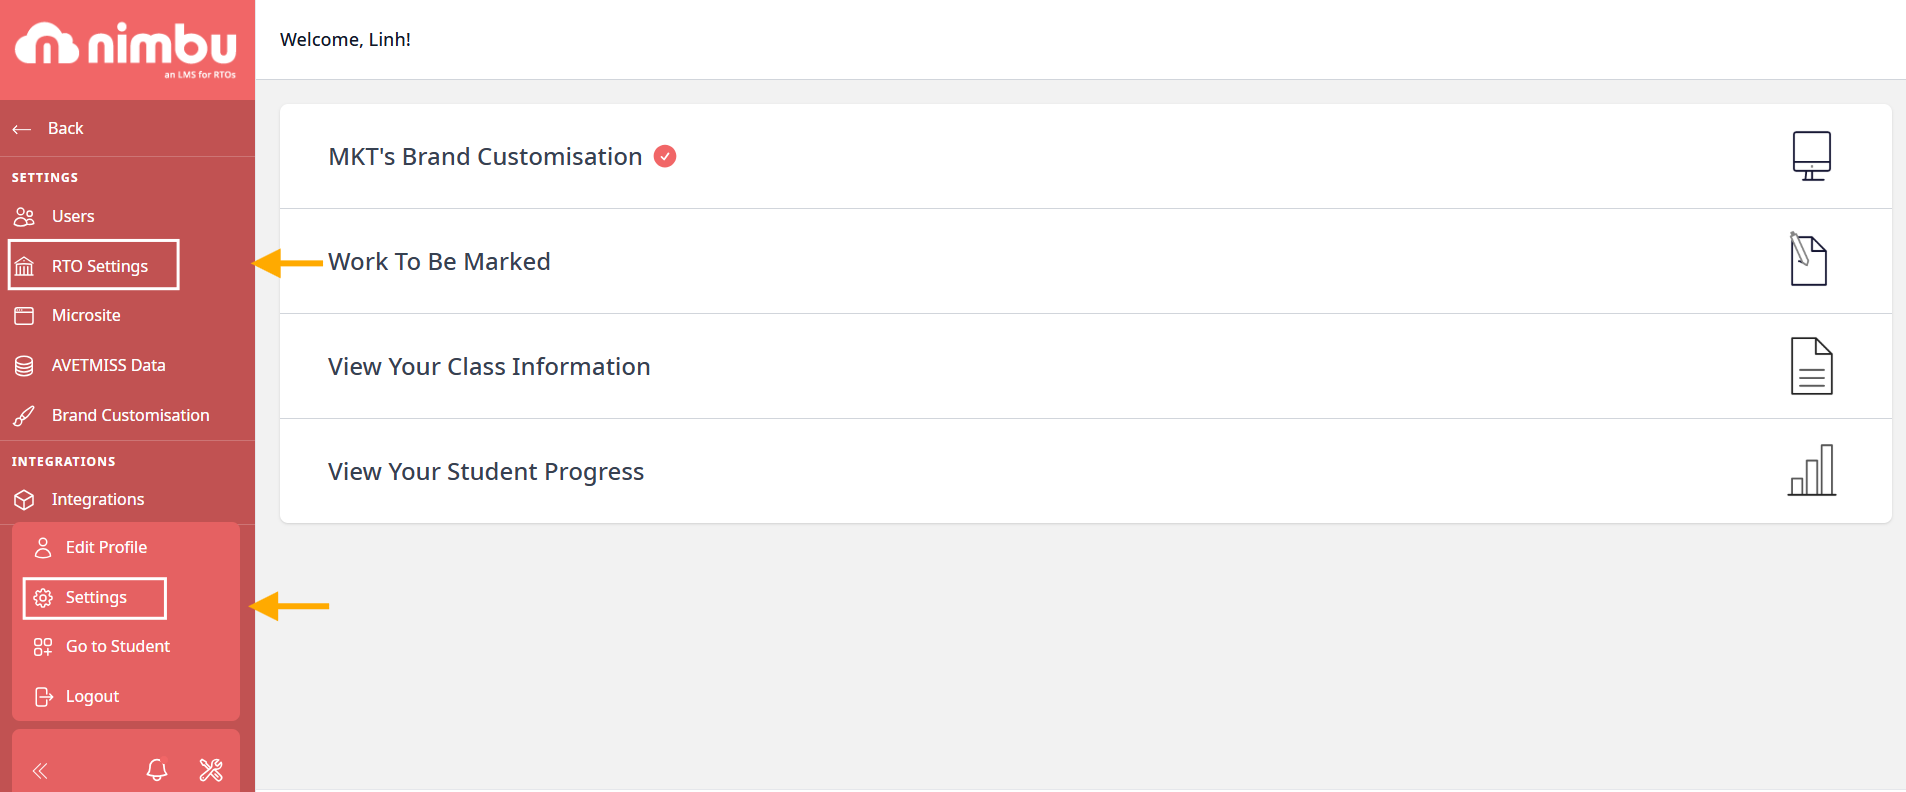The width and height of the screenshot is (1906, 792).
Task: Click the marking document icon beside Work To Be Marked
Action: [x=1808, y=260]
